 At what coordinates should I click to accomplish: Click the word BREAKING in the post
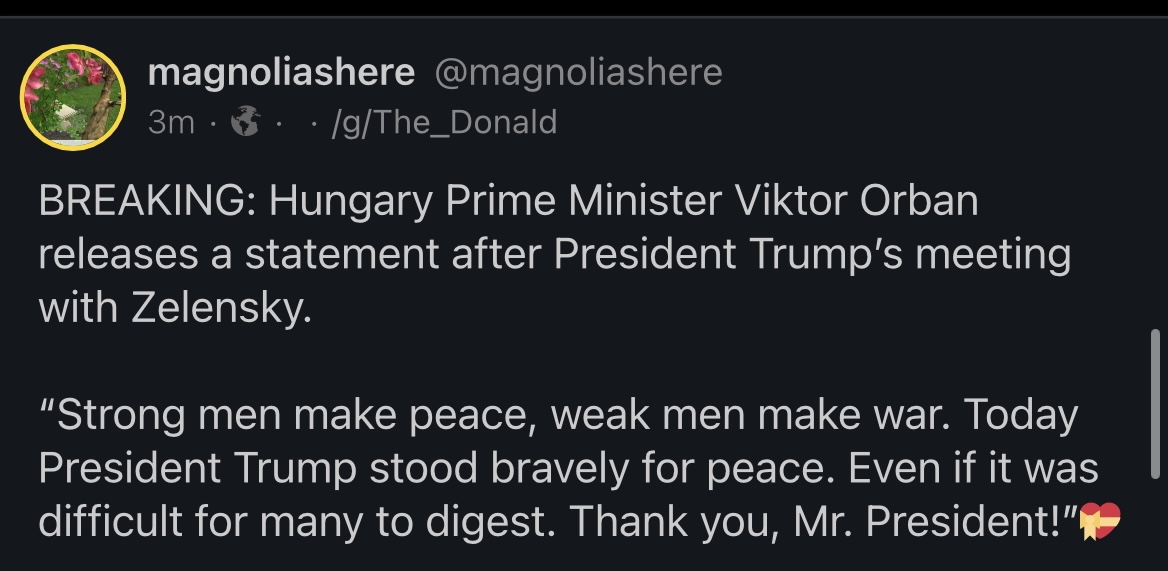tap(142, 202)
